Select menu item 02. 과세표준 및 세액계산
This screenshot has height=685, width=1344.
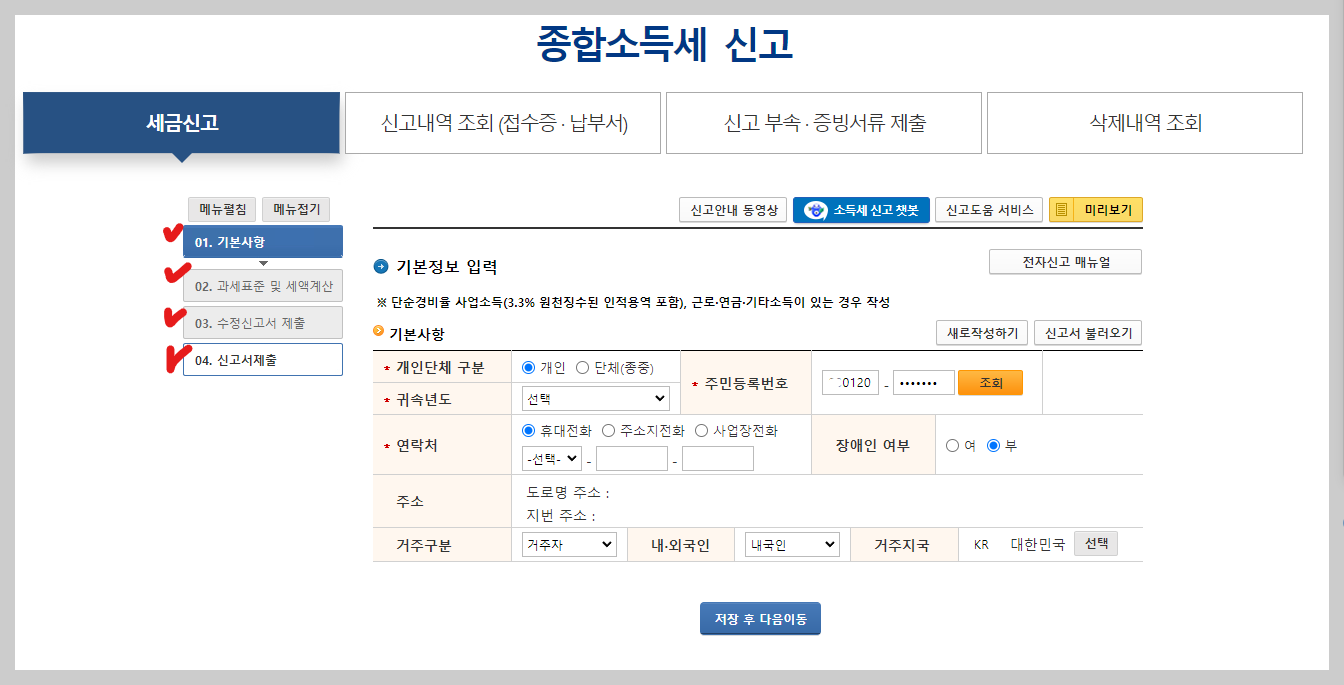point(262,286)
